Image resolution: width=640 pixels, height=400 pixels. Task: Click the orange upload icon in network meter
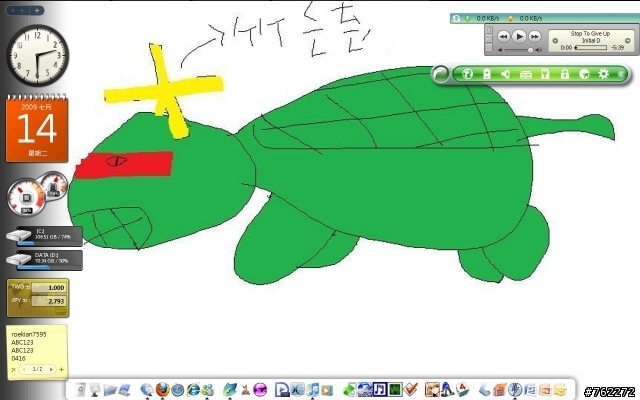point(510,18)
